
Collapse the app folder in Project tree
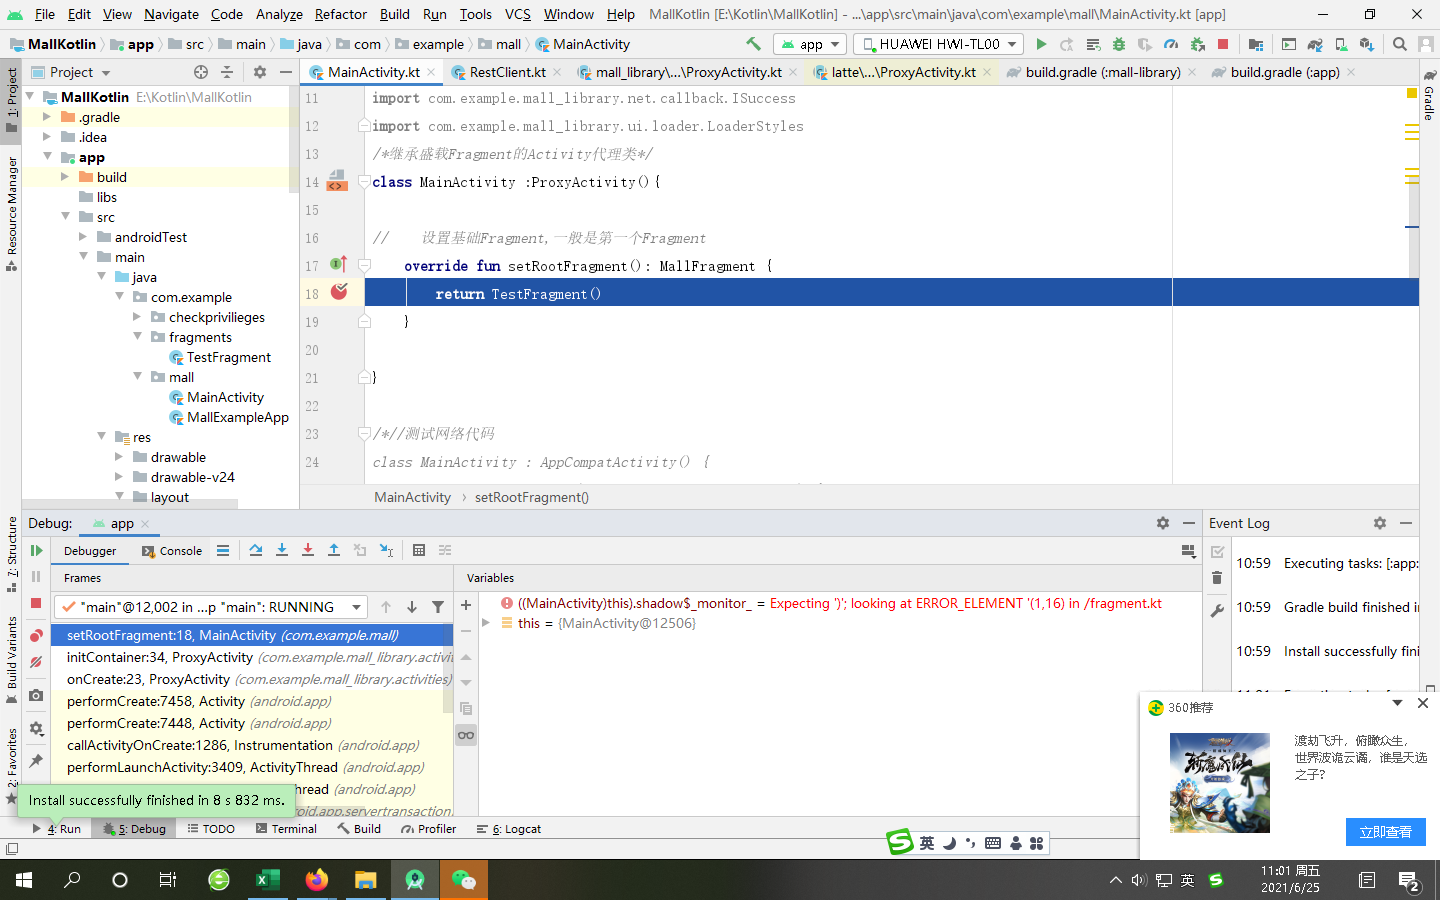(47, 157)
